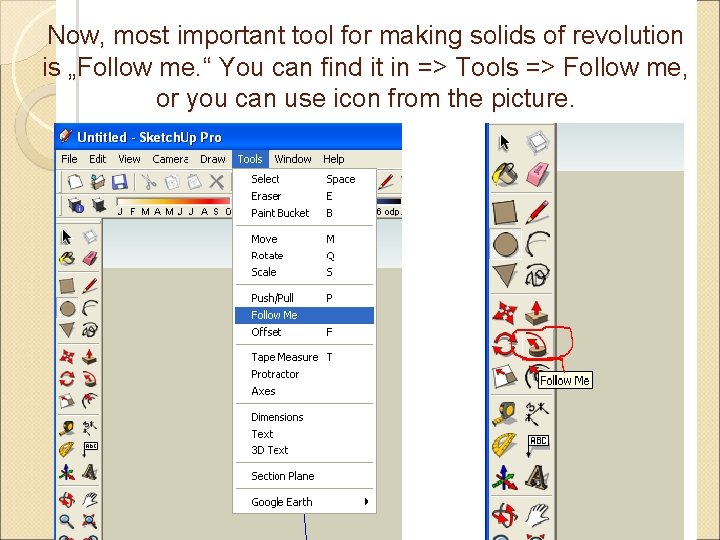The height and width of the screenshot is (540, 720).
Task: Choose the Follow Me tool in the small SketchUp window palette
Action: pos(90,379)
